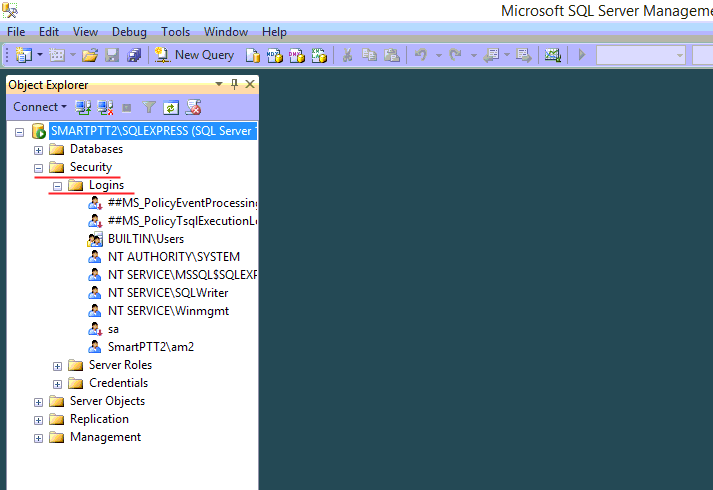Expand the Server Objects folder
Screen dimensions: 713x490
(x=38, y=402)
